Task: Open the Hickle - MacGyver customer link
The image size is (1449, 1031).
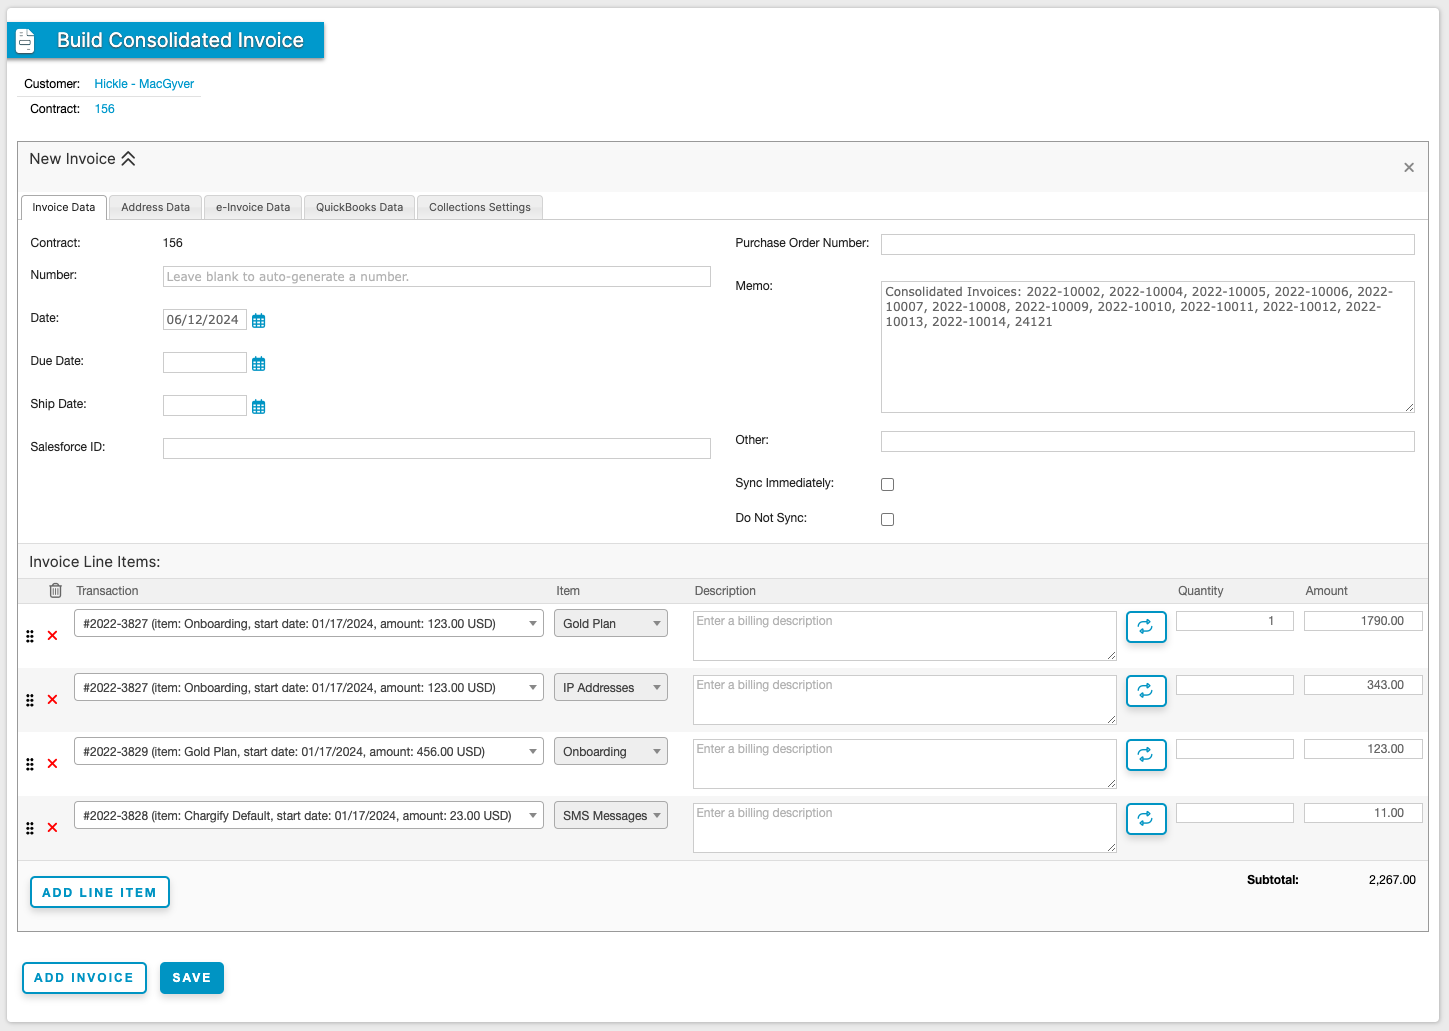Action: pyautogui.click(x=144, y=84)
